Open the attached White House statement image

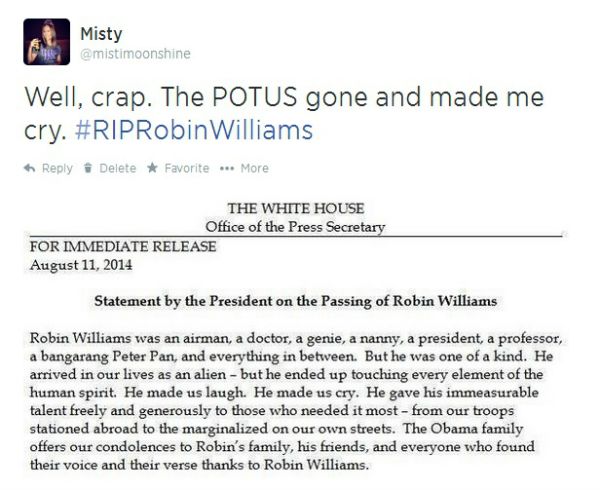point(296,337)
